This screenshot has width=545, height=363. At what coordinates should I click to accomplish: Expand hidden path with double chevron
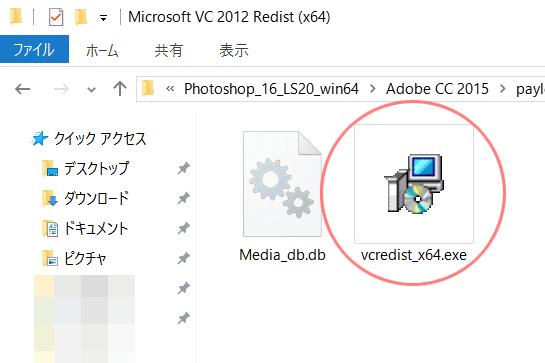pyautogui.click(x=170, y=89)
